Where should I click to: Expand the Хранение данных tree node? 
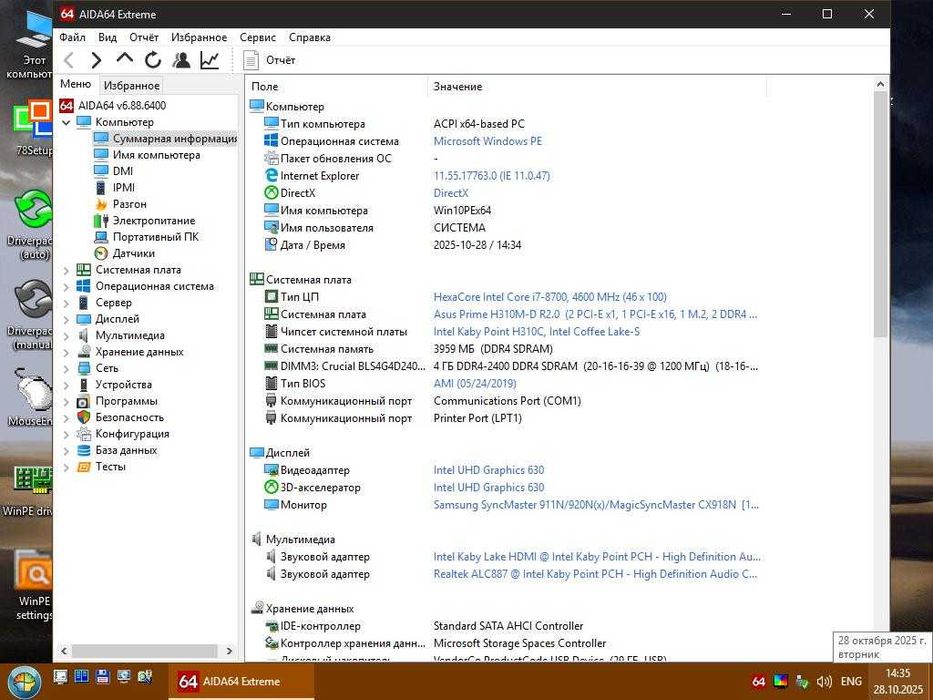click(x=66, y=352)
